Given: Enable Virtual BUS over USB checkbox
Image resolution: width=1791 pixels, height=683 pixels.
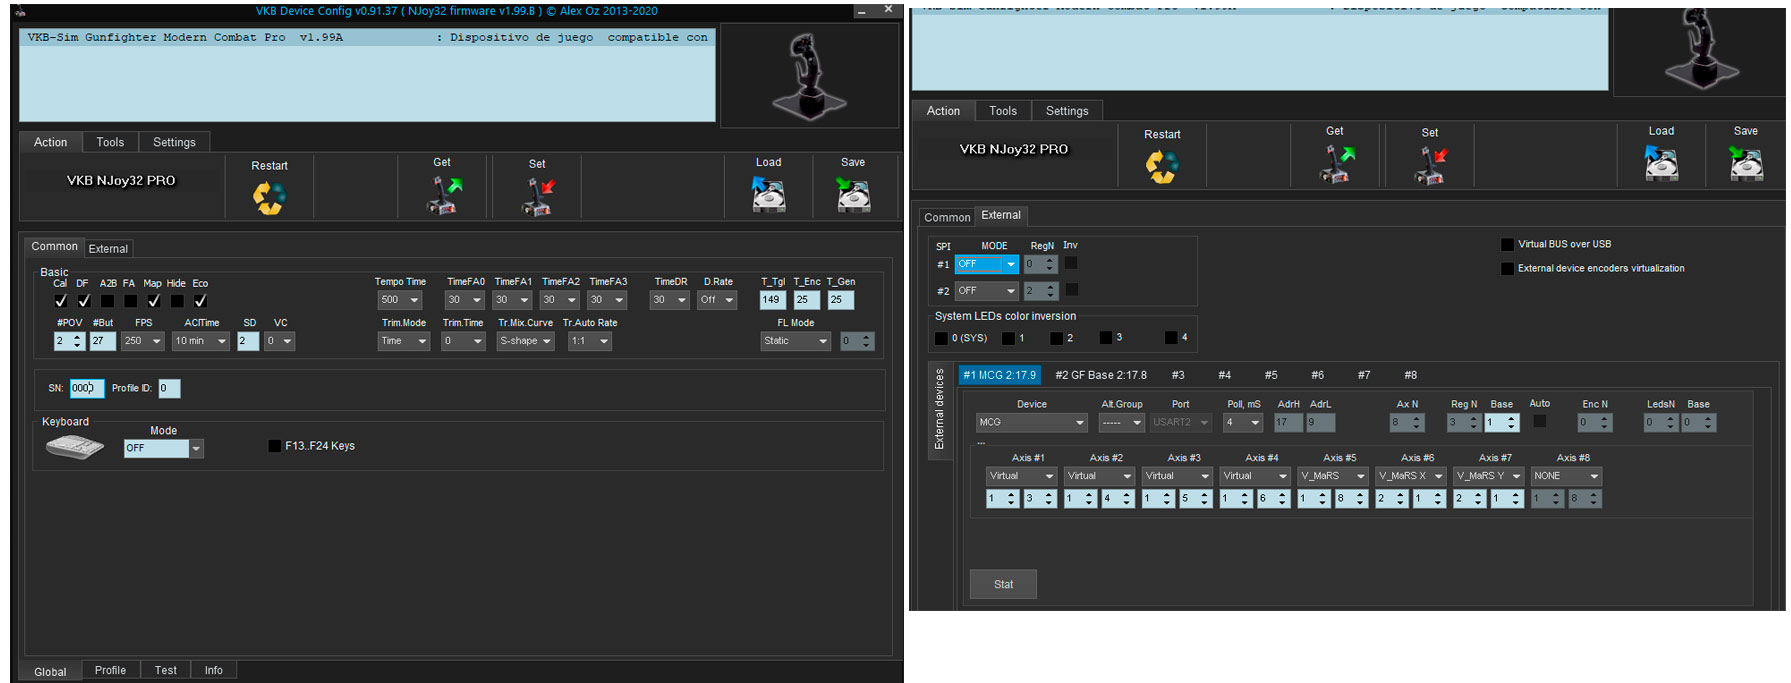Looking at the screenshot, I should coord(1507,244).
